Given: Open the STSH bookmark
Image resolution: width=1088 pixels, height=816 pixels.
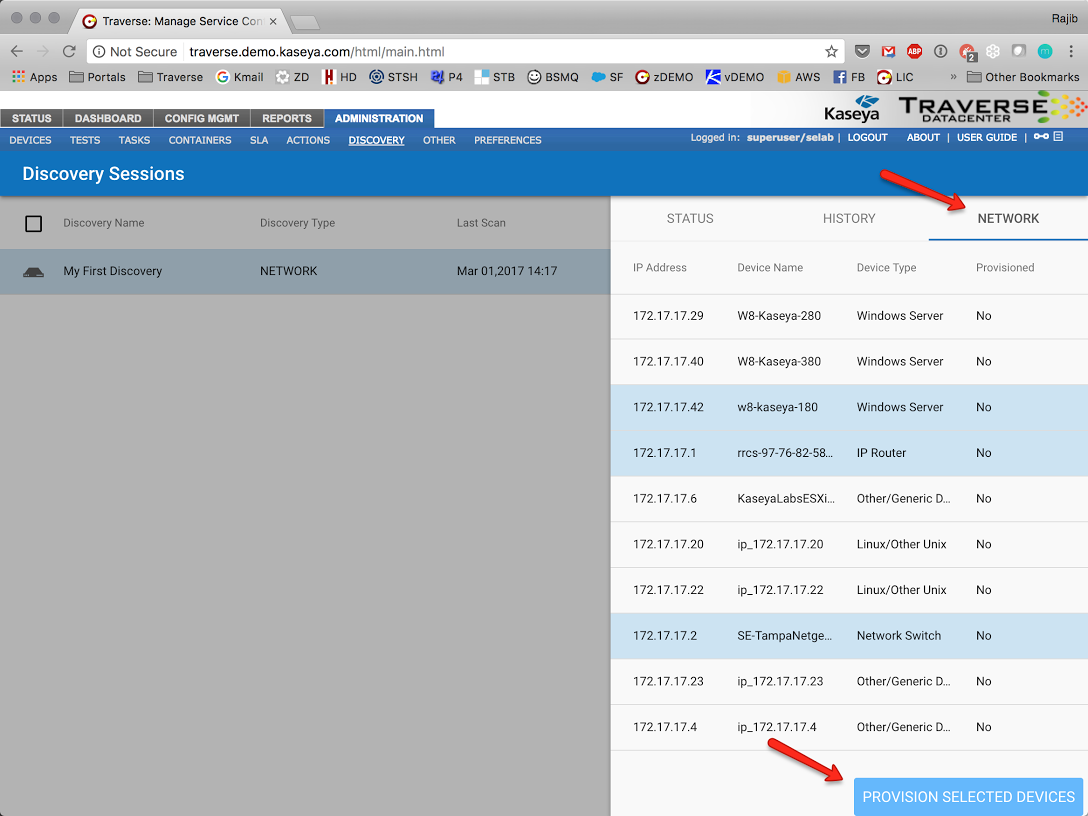Looking at the screenshot, I should point(393,77).
